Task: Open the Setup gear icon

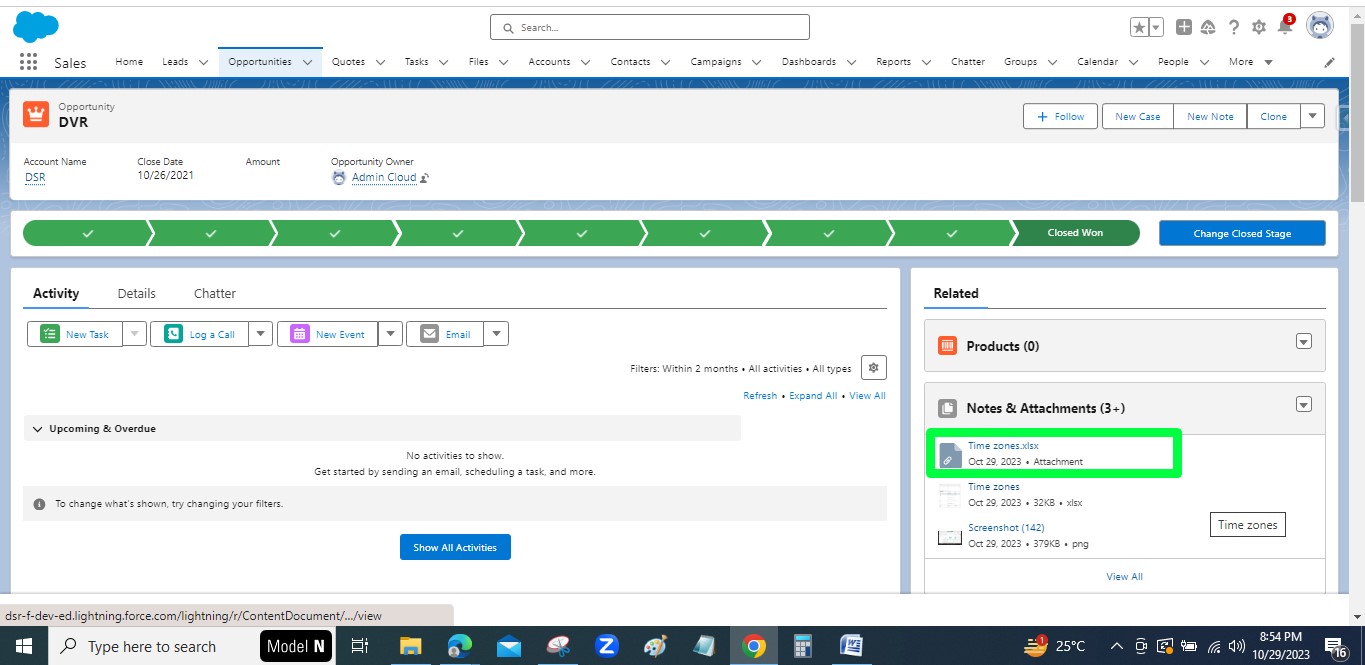Action: point(1259,27)
